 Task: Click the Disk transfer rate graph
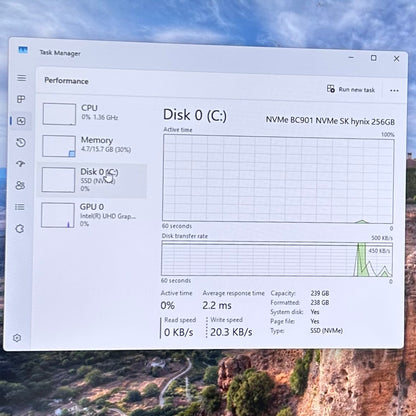pos(277,259)
